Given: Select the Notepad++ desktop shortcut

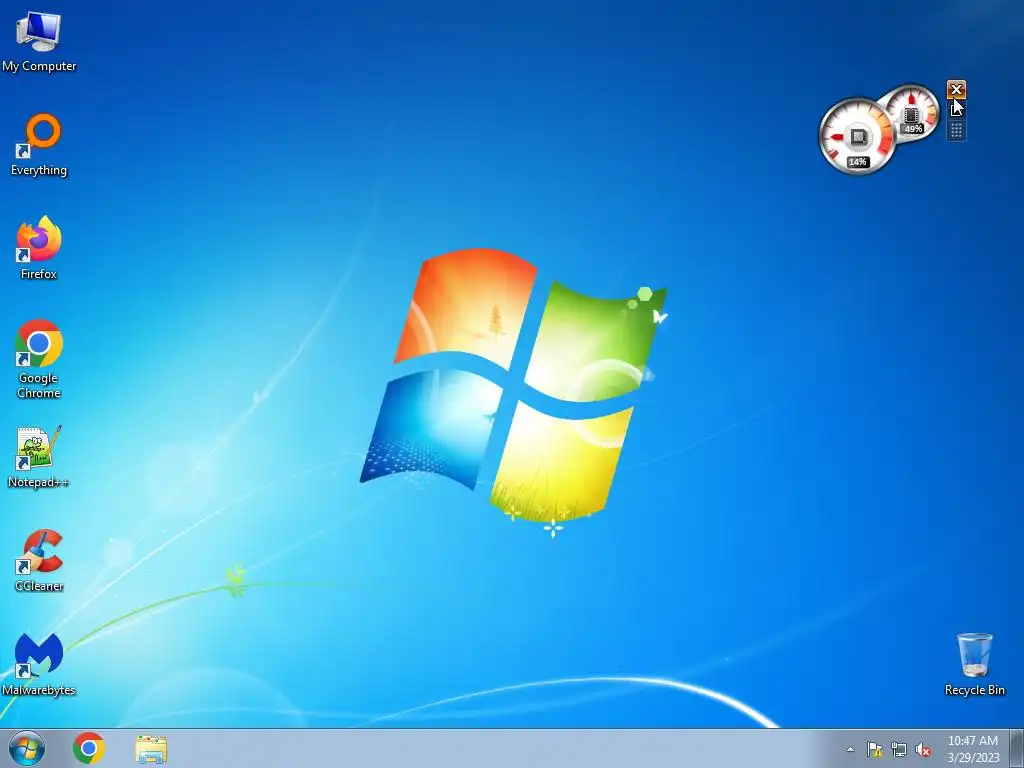Looking at the screenshot, I should 39,457.
